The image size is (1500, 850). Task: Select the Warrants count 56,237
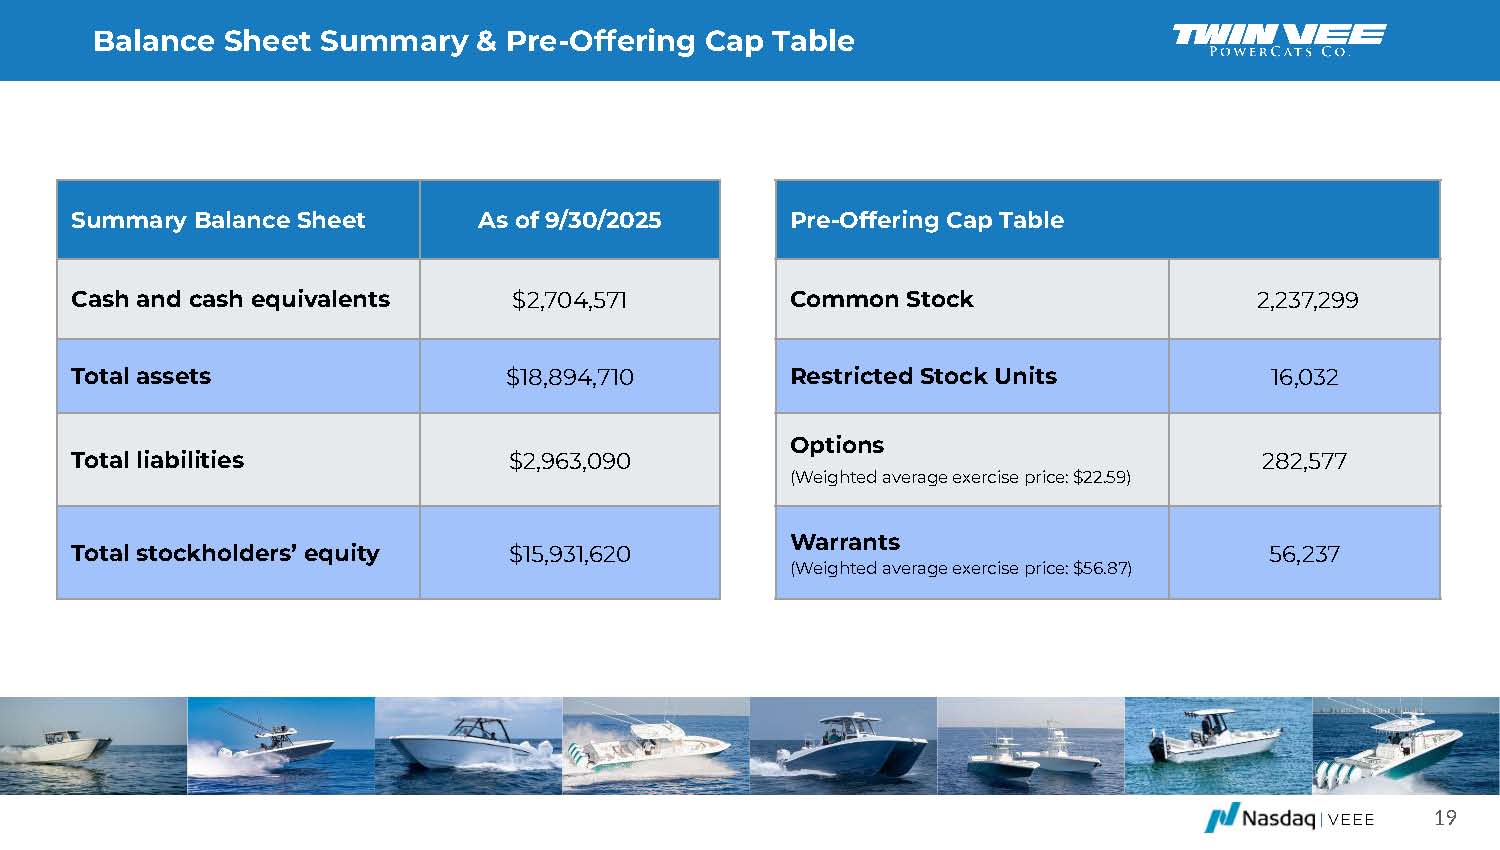click(x=1304, y=554)
